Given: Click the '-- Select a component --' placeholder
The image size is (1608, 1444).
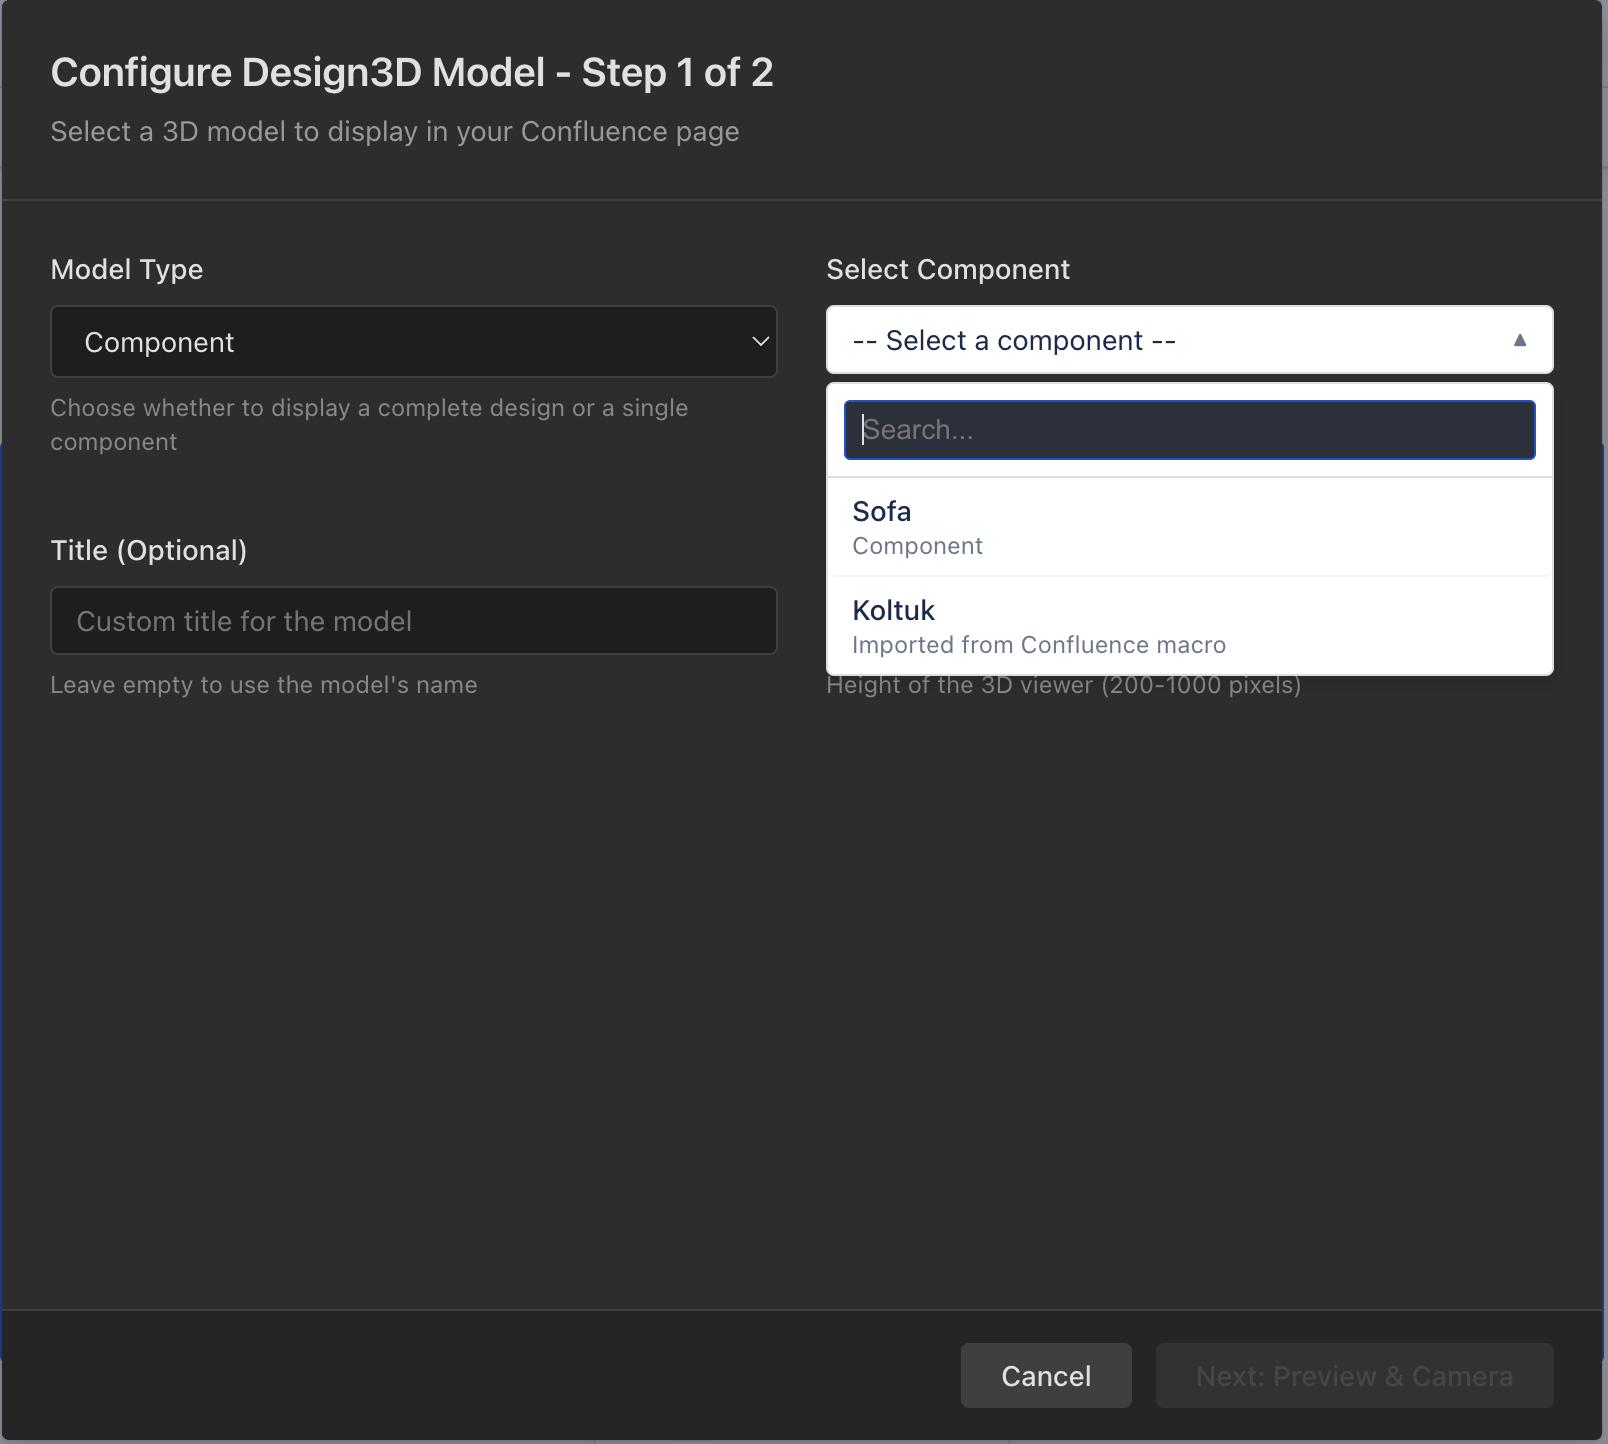Looking at the screenshot, I should [x=1013, y=340].
